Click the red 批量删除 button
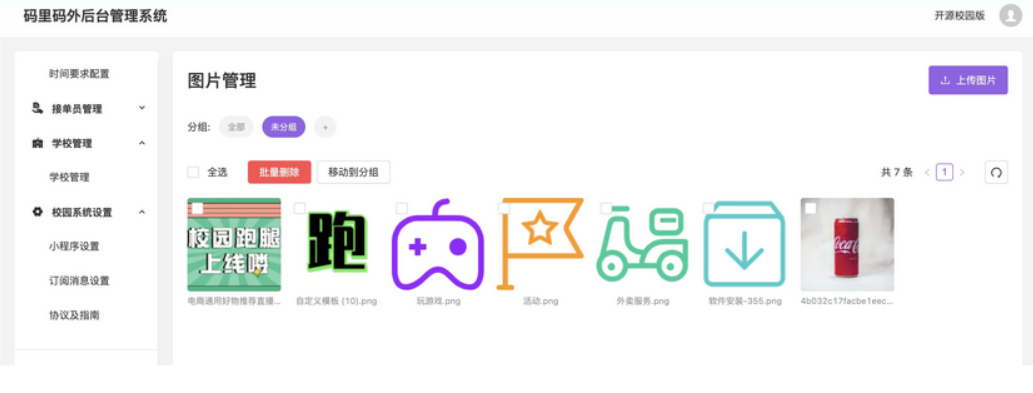Screen dimensions: 1033x393 tap(279, 172)
